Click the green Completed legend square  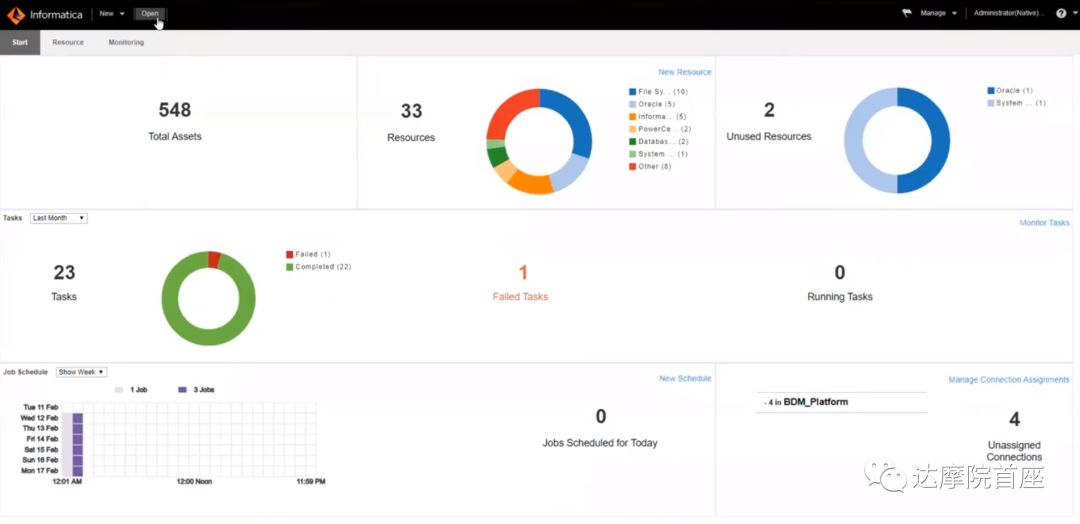[x=290, y=267]
